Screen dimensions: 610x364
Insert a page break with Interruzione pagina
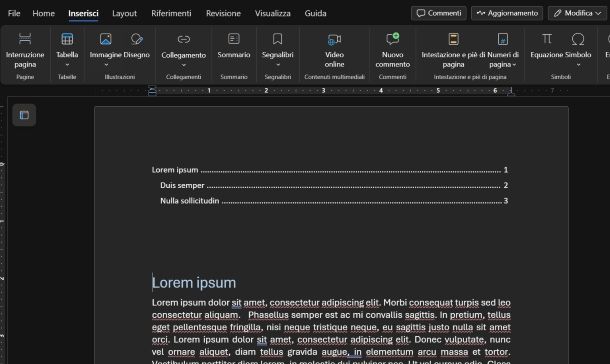click(x=25, y=50)
